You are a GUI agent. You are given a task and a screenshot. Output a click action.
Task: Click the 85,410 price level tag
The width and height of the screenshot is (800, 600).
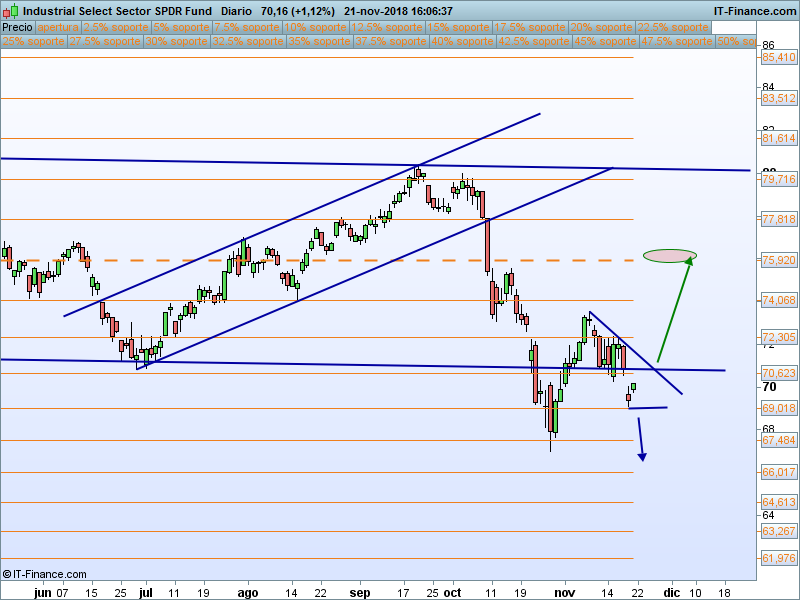[779, 57]
